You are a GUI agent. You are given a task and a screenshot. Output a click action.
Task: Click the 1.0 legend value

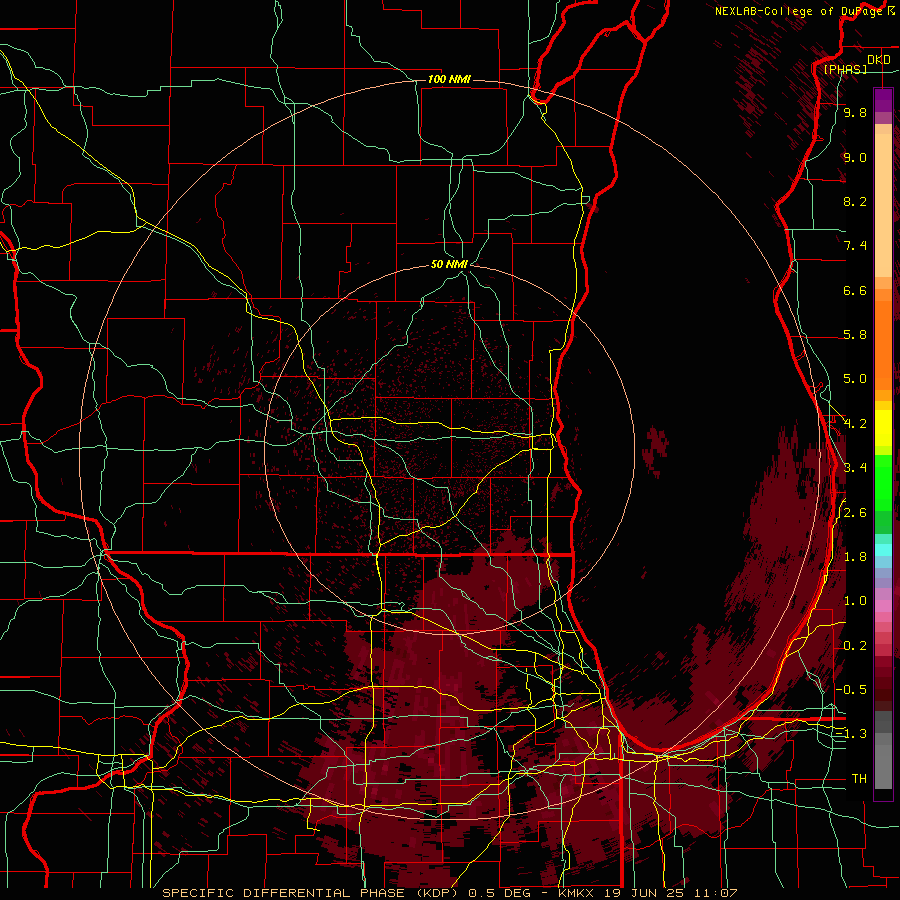(855, 601)
